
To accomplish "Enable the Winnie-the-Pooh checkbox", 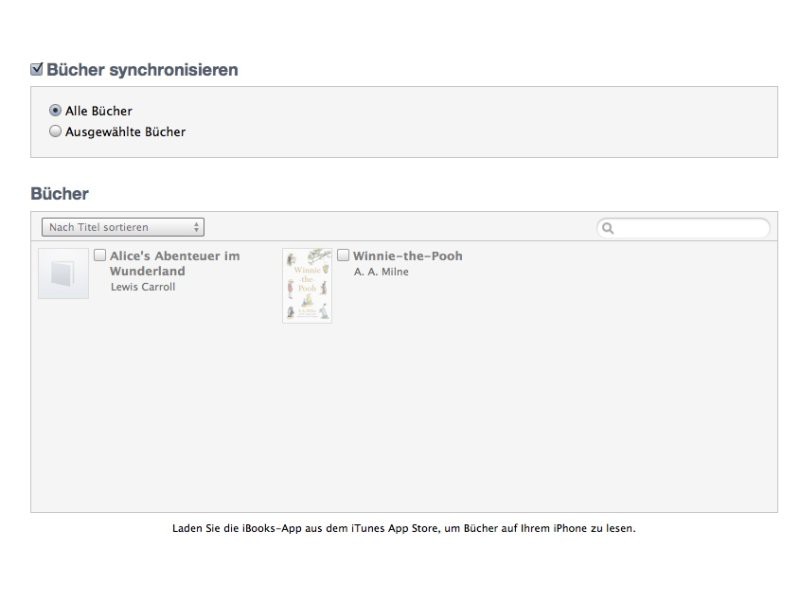I will 343,255.
